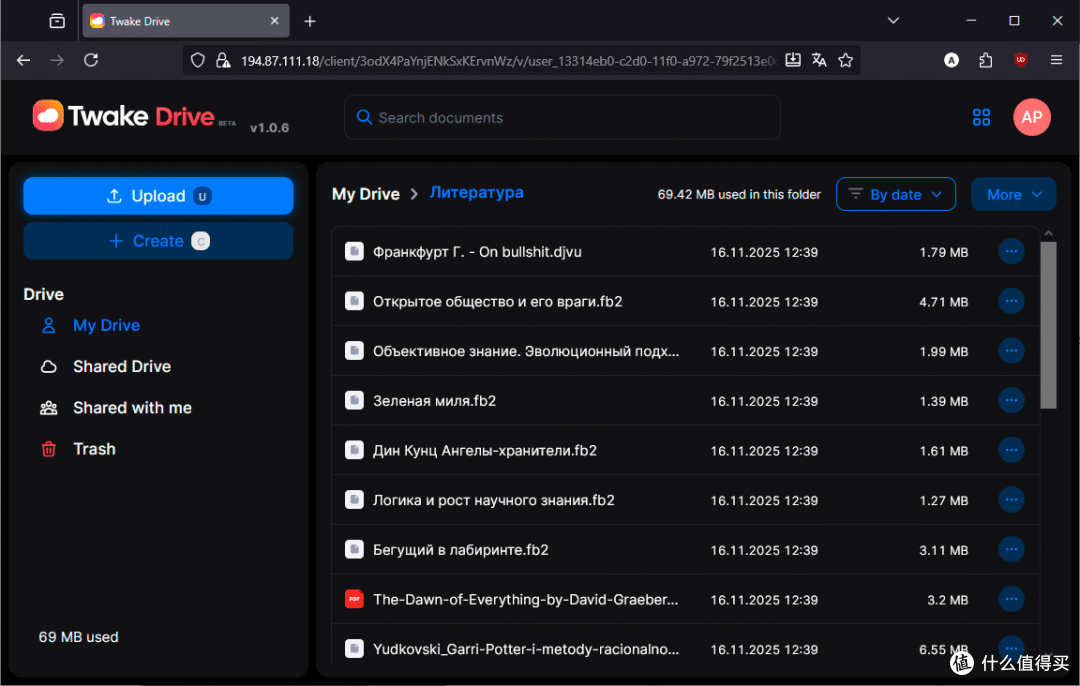The width and height of the screenshot is (1080, 686).
Task: Expand the More dropdown
Action: 1013,194
